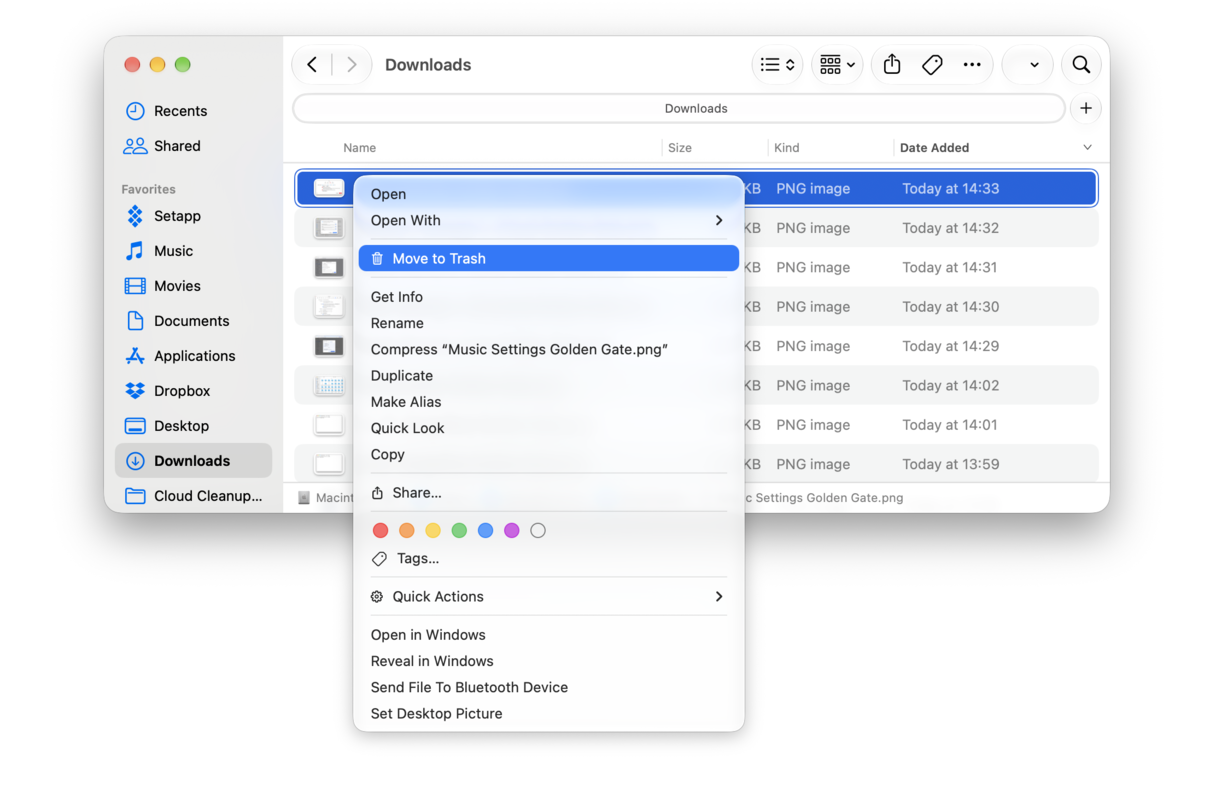Screen dimensions: 1216x806
Task: Choose Move to Trash in context menu
Action: click(548, 258)
